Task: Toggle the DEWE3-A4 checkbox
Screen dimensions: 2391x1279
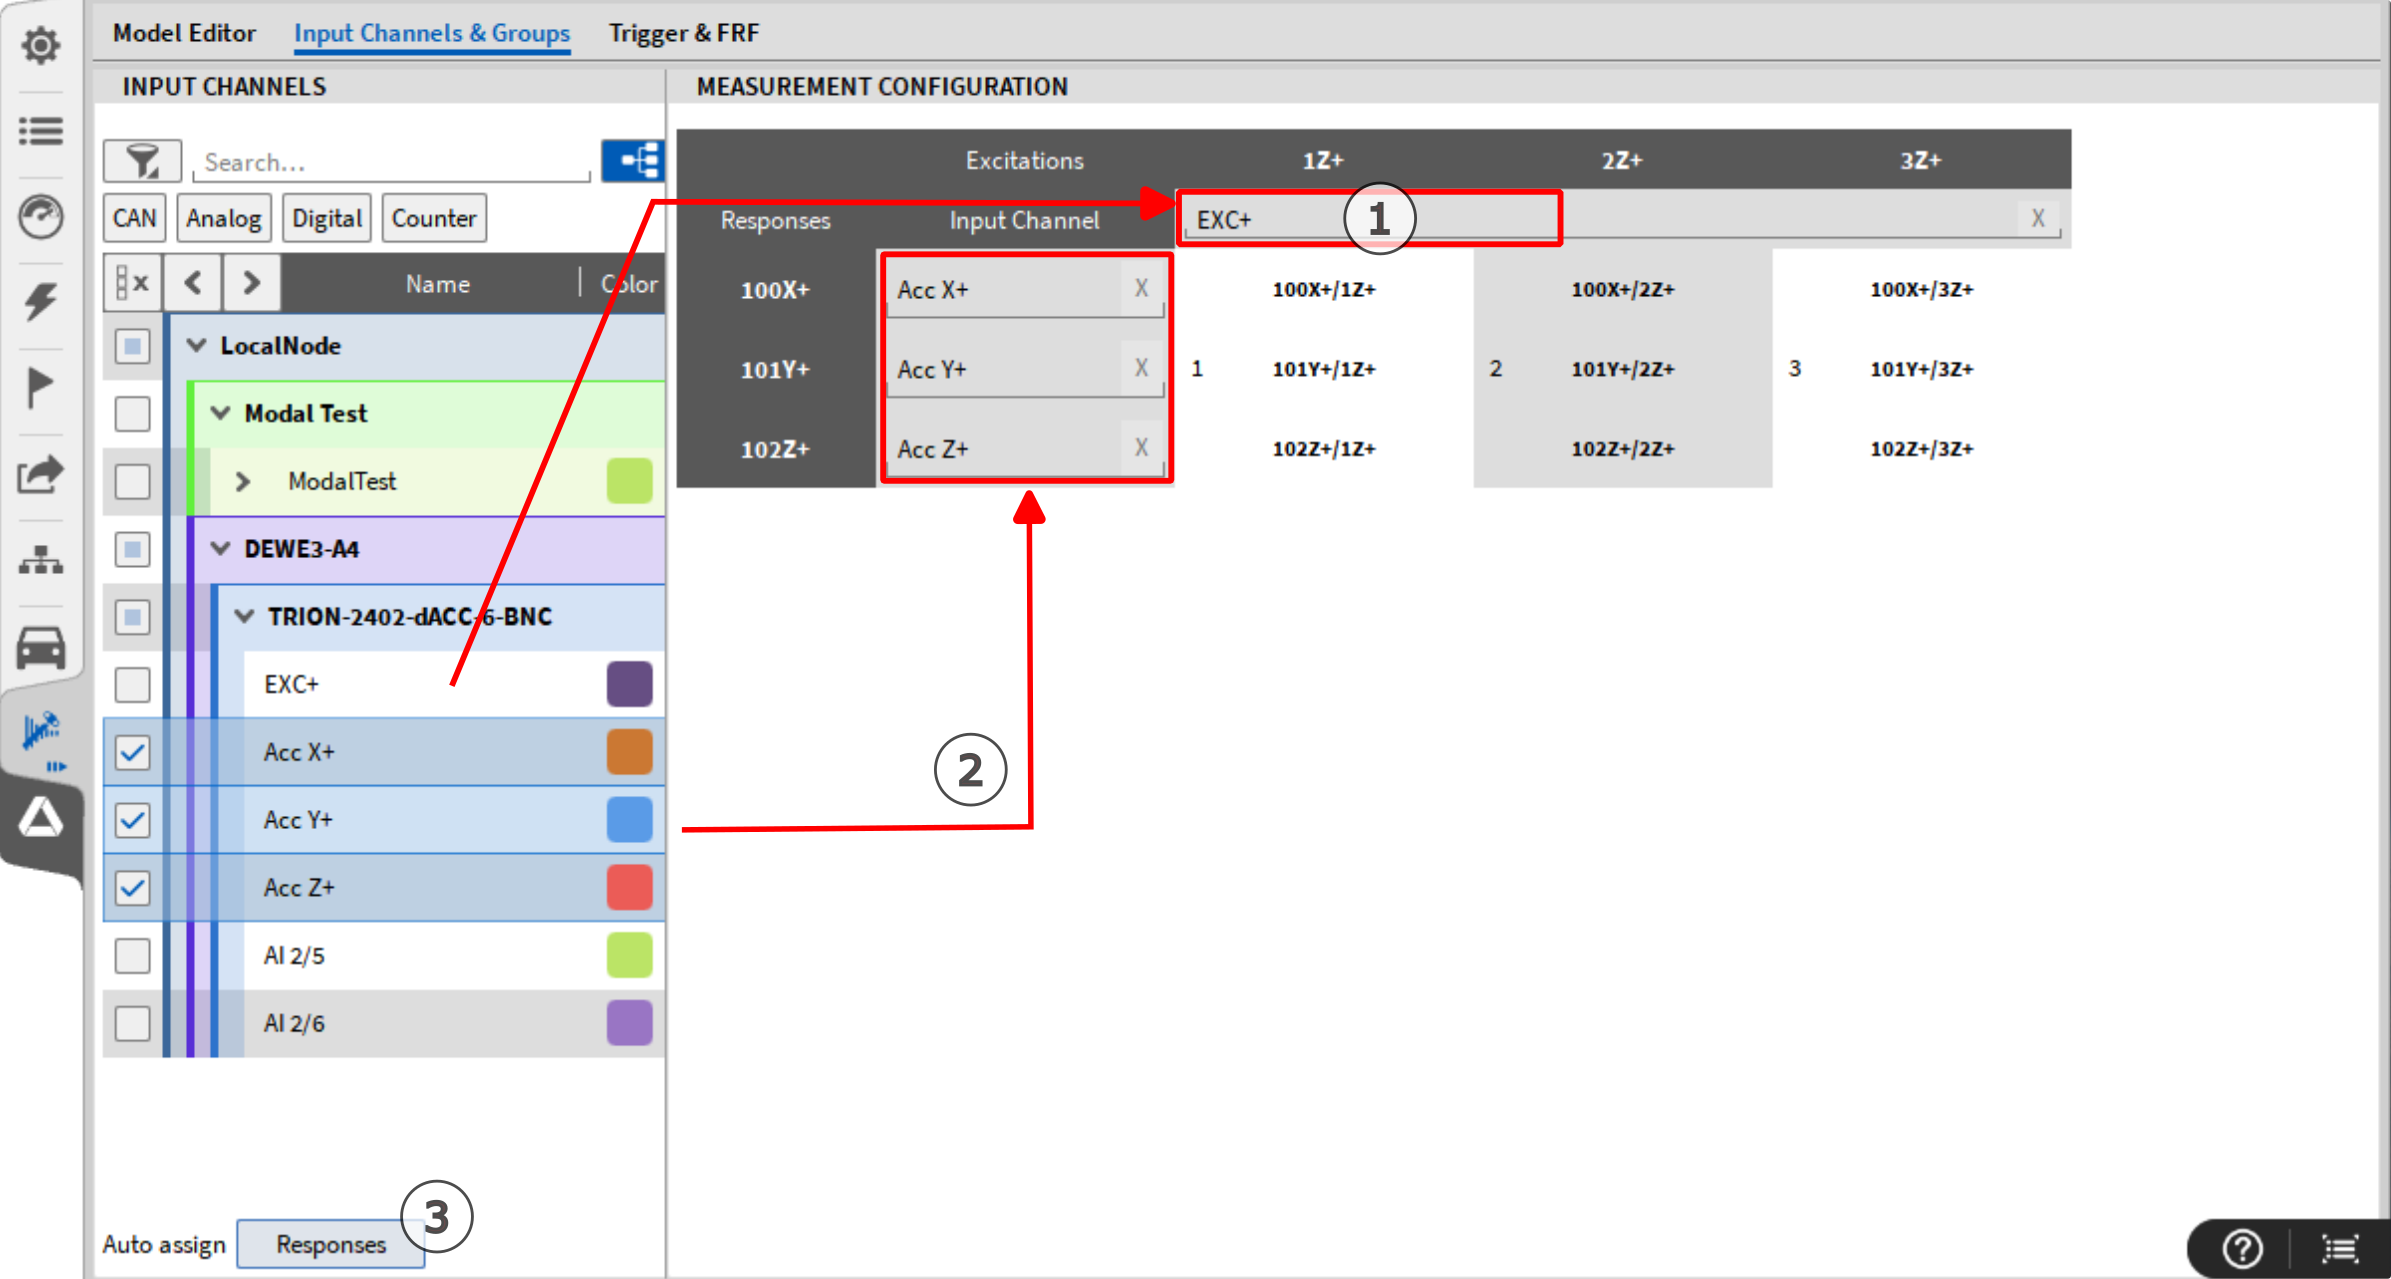Action: pyautogui.click(x=132, y=549)
